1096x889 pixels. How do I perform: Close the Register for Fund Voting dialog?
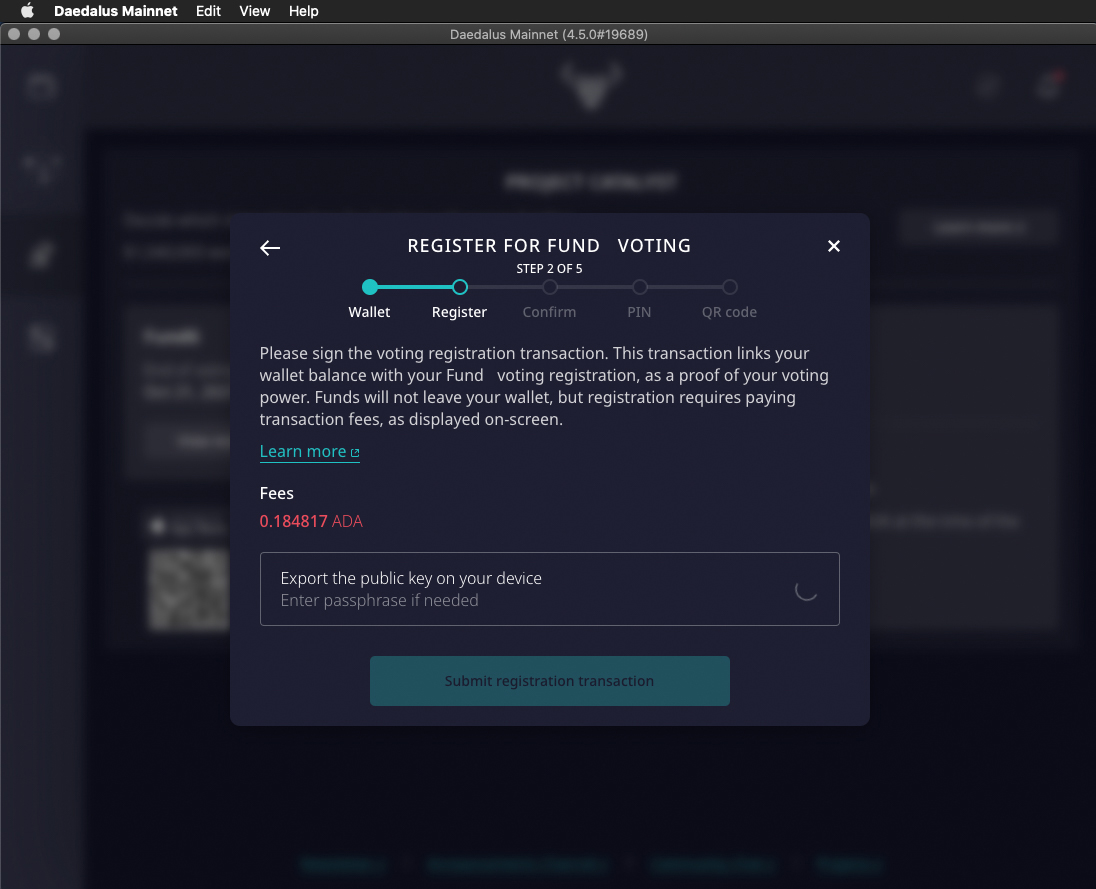point(834,246)
